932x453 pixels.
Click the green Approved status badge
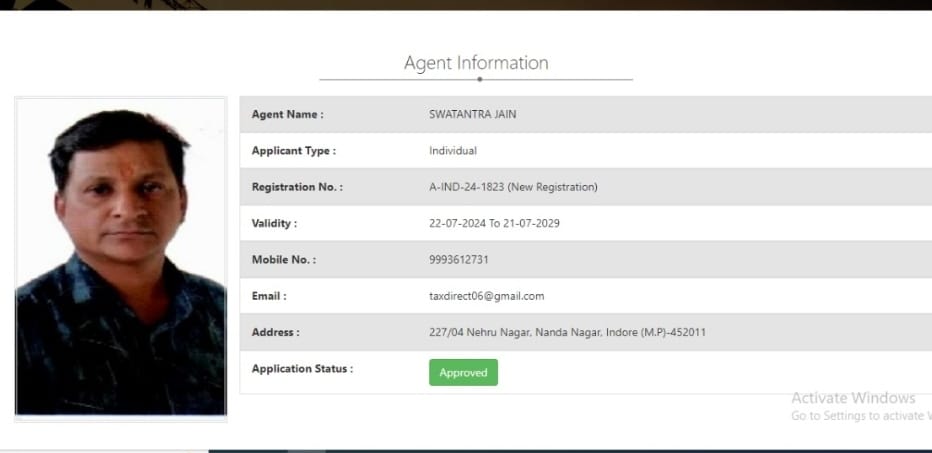[x=463, y=372]
